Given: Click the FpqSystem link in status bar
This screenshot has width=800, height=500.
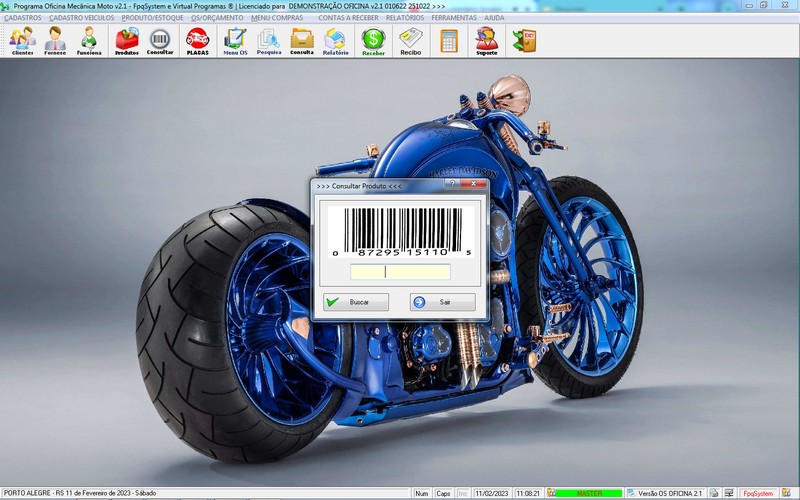Looking at the screenshot, I should pos(758,493).
